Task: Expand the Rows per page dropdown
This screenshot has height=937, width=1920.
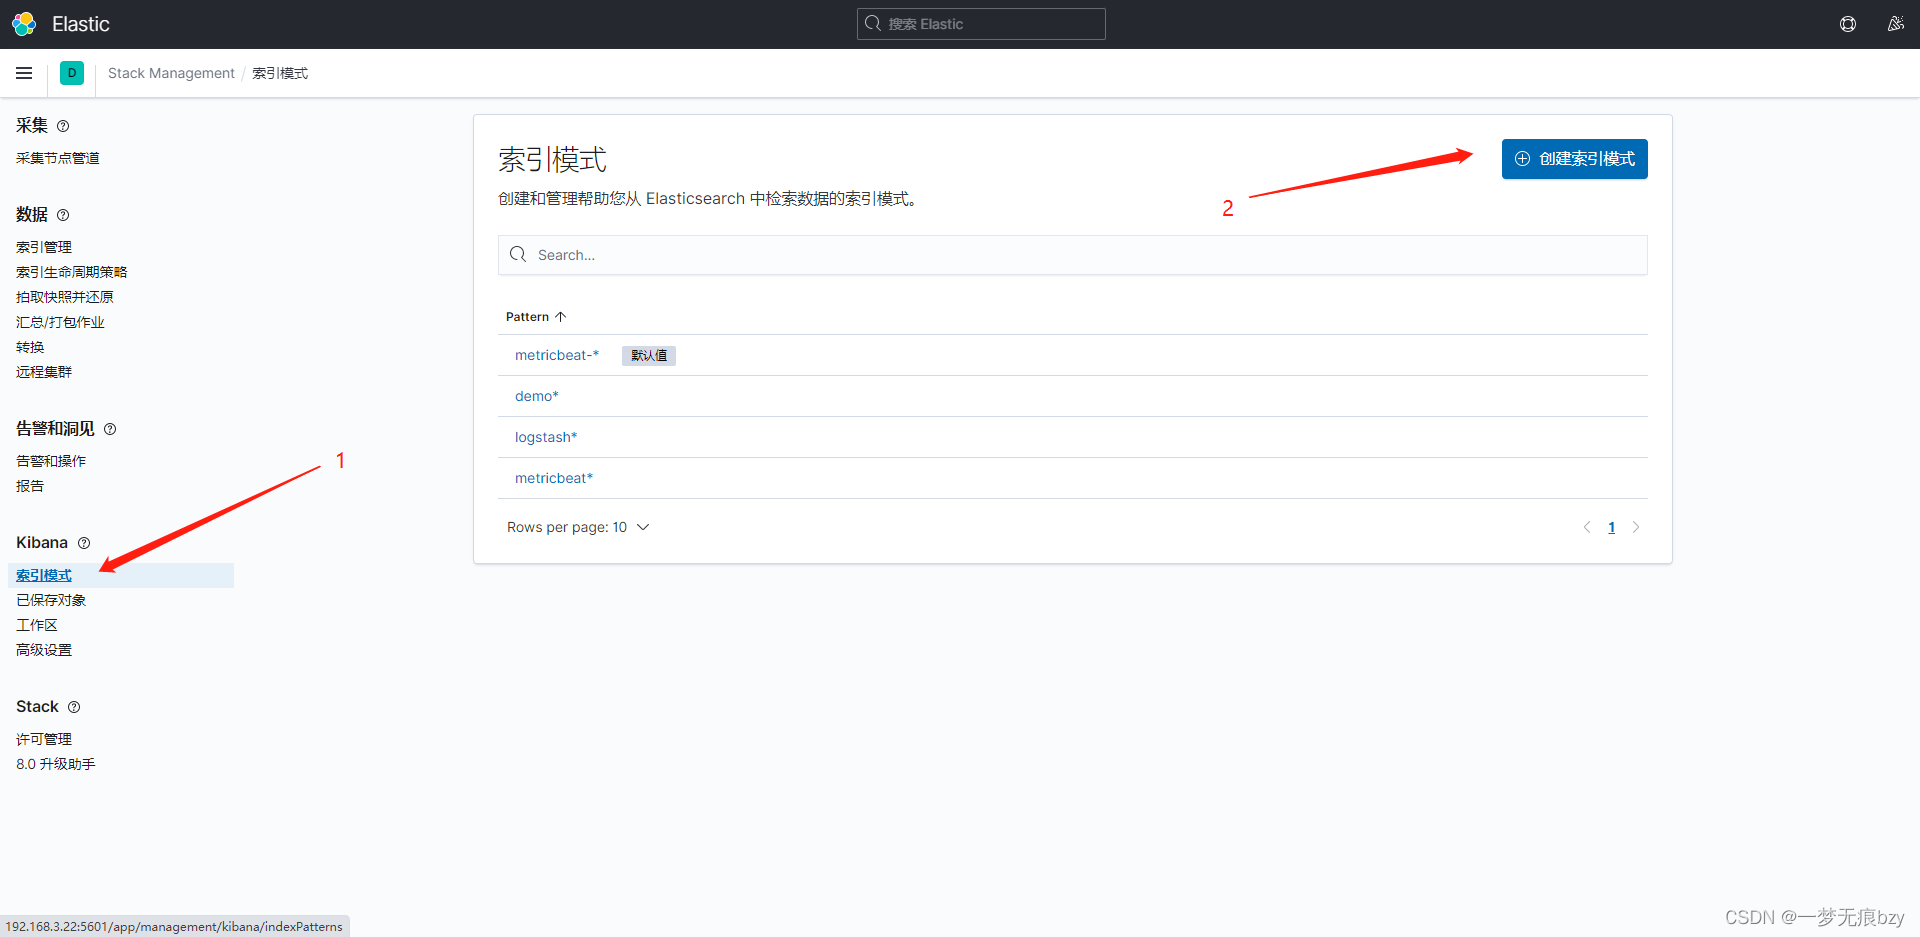Action: pyautogui.click(x=578, y=527)
